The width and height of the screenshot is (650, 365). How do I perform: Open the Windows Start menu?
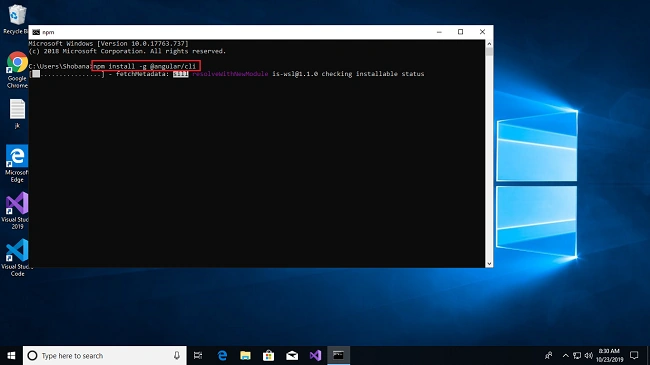11,355
